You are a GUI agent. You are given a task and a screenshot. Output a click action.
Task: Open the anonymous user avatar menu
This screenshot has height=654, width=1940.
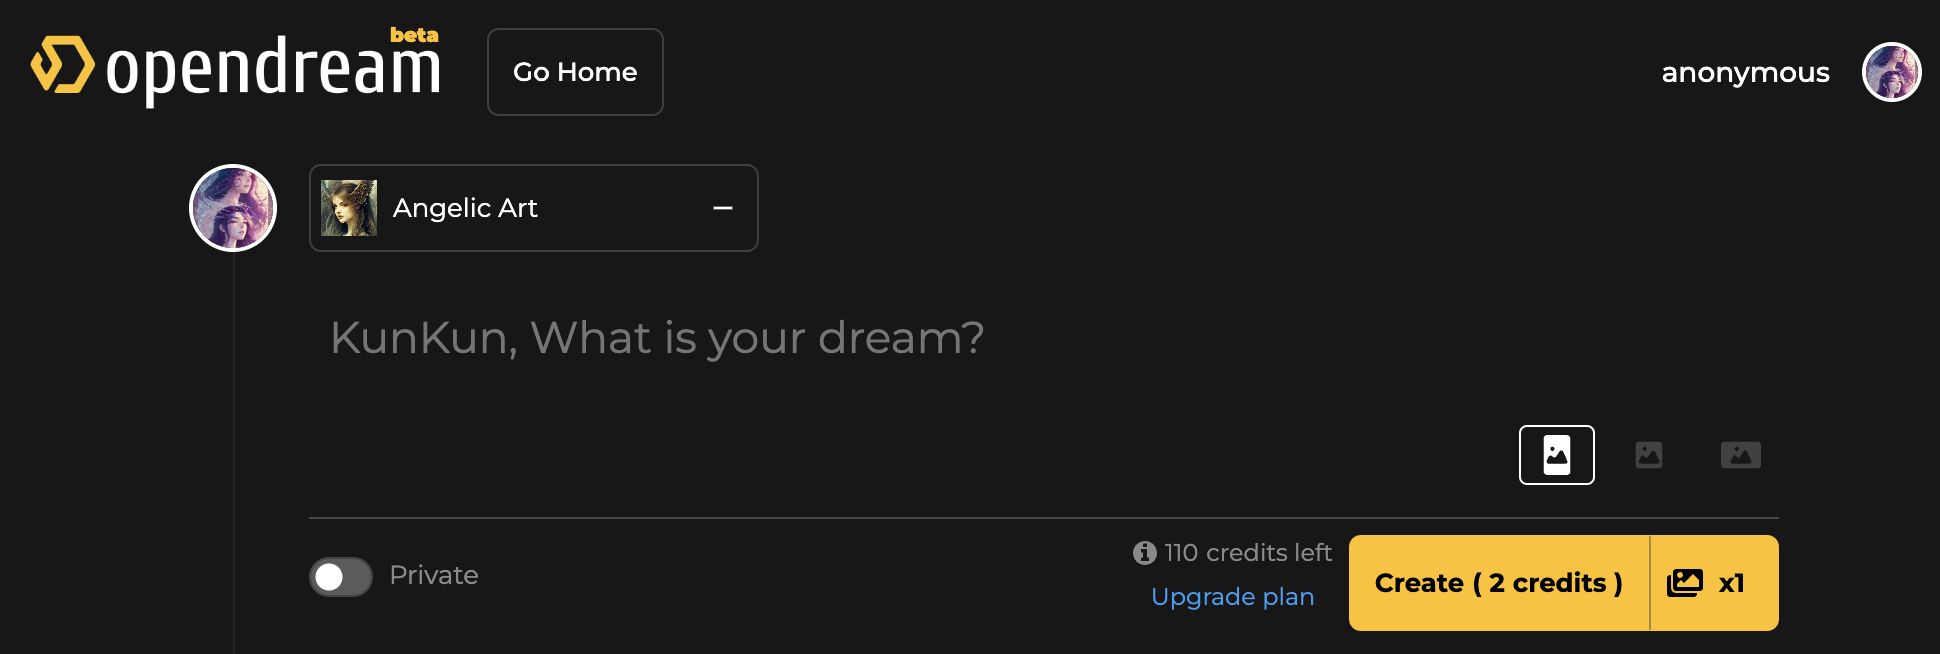(1890, 72)
